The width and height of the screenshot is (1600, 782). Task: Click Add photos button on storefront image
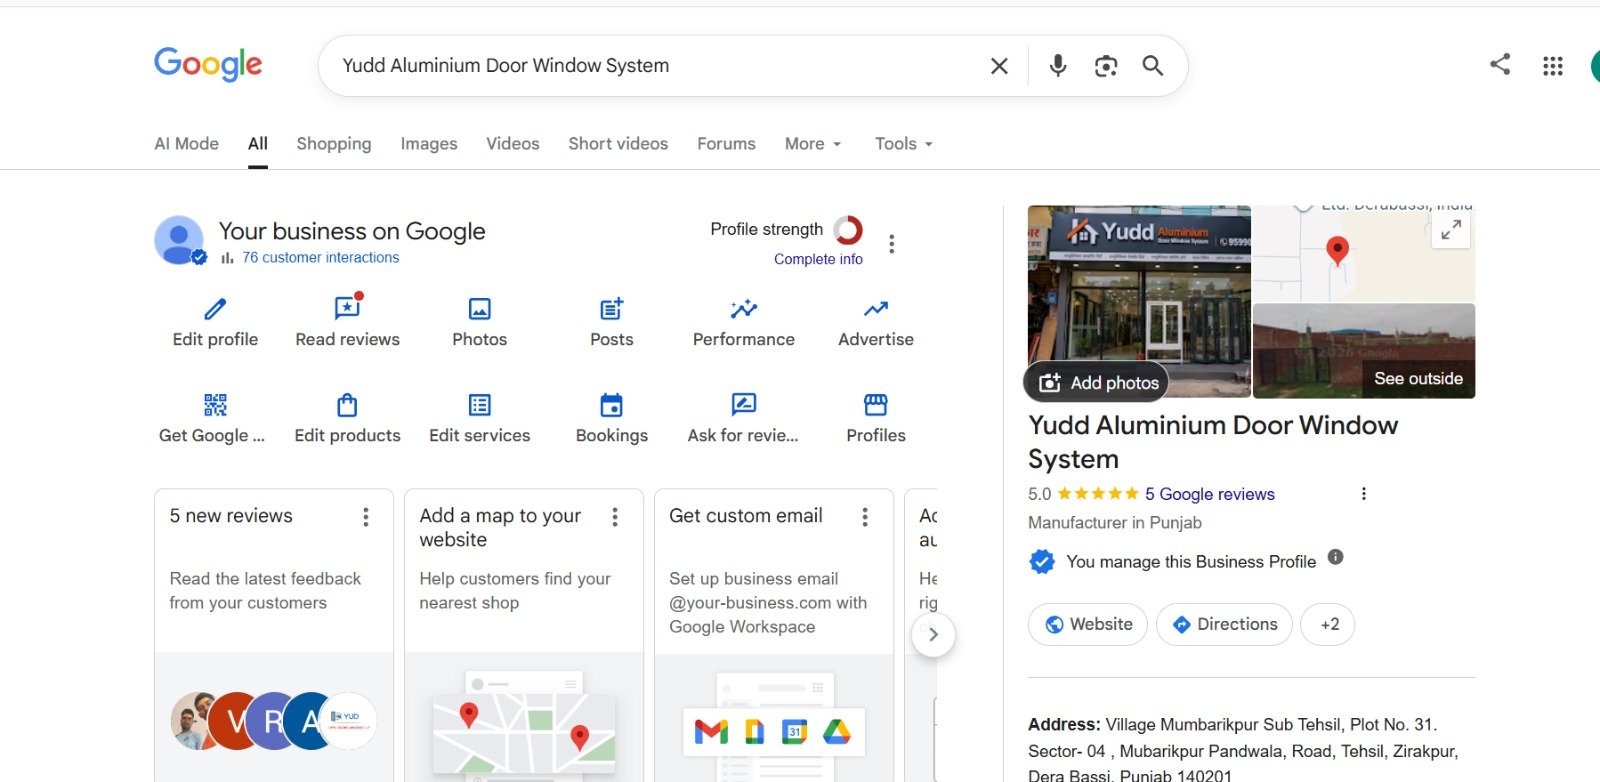(x=1097, y=382)
